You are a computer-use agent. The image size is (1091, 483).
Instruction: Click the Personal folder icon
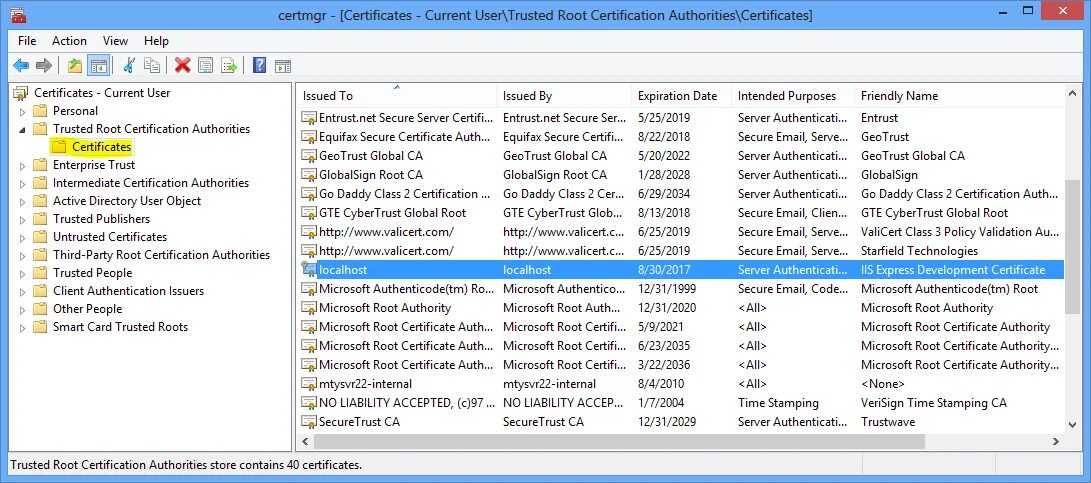(40, 111)
